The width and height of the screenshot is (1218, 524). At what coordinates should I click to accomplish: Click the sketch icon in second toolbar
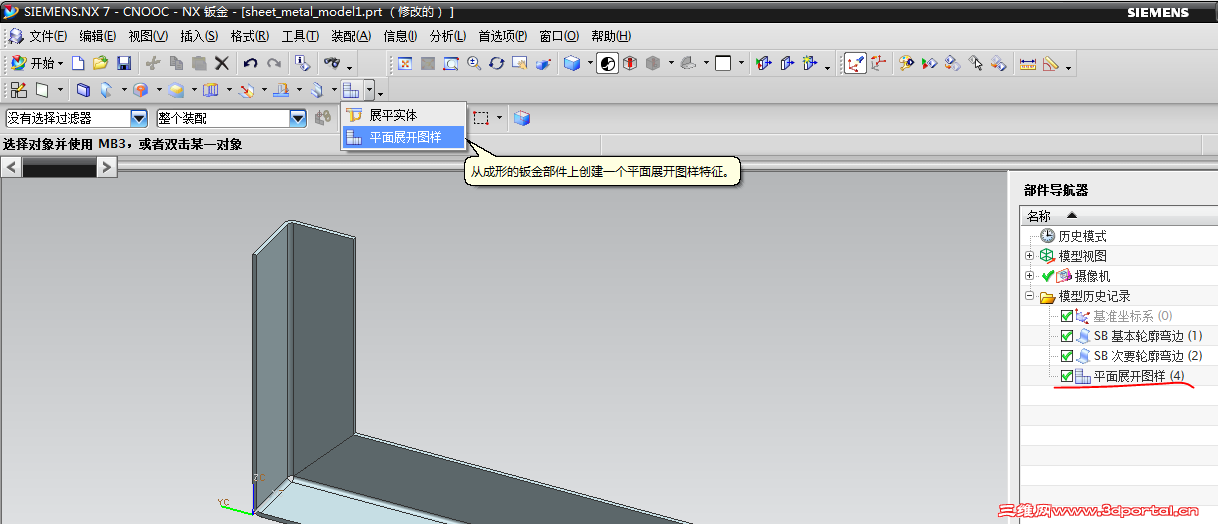19,90
